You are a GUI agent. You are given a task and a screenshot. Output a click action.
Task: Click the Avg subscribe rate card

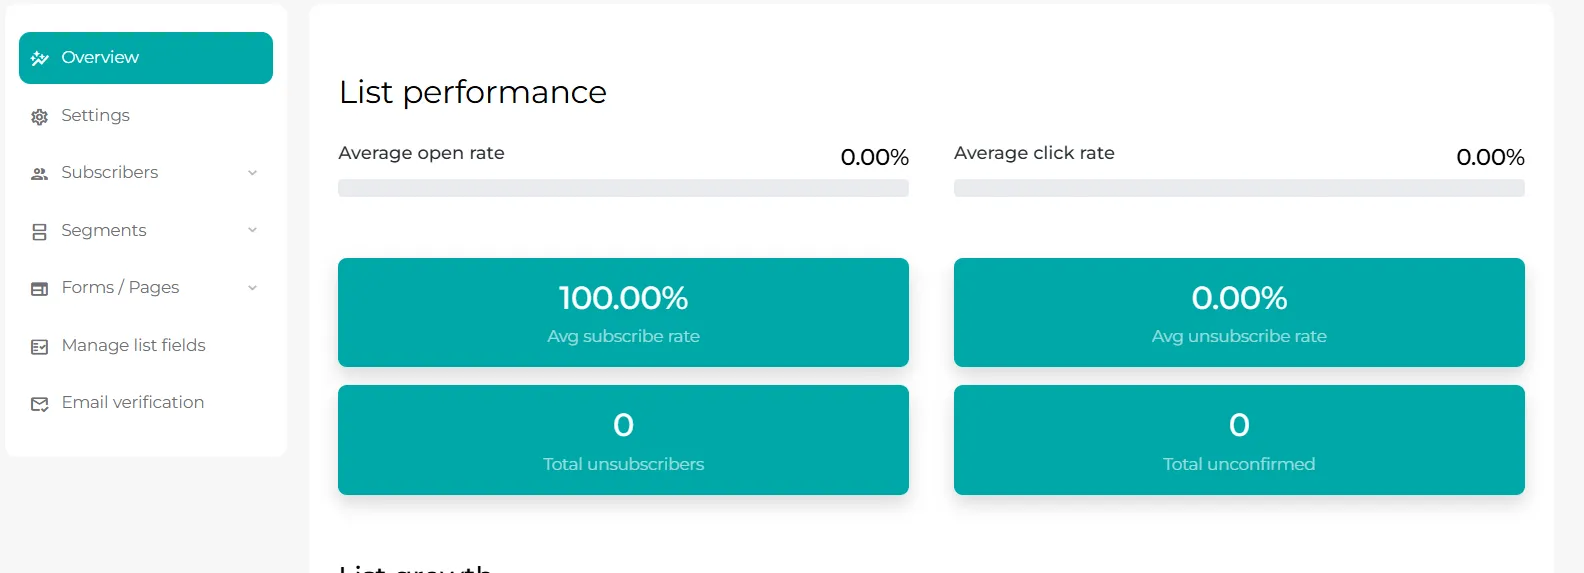pyautogui.click(x=623, y=313)
